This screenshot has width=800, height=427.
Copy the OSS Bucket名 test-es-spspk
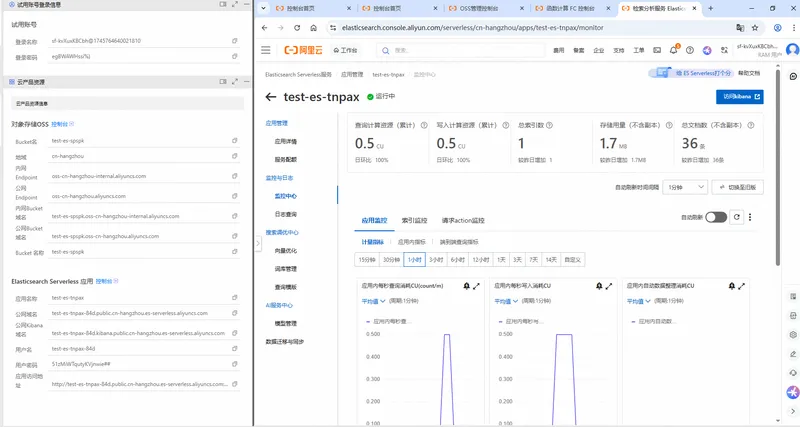tap(235, 140)
